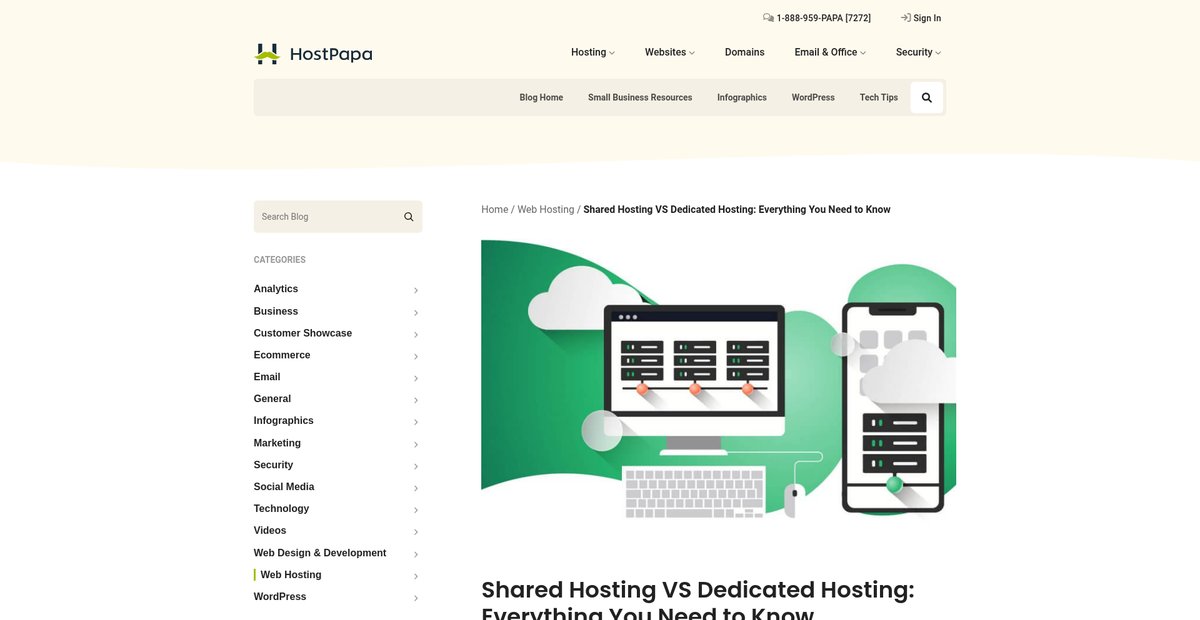
Task: Click the article title heading
Action: (x=698, y=599)
